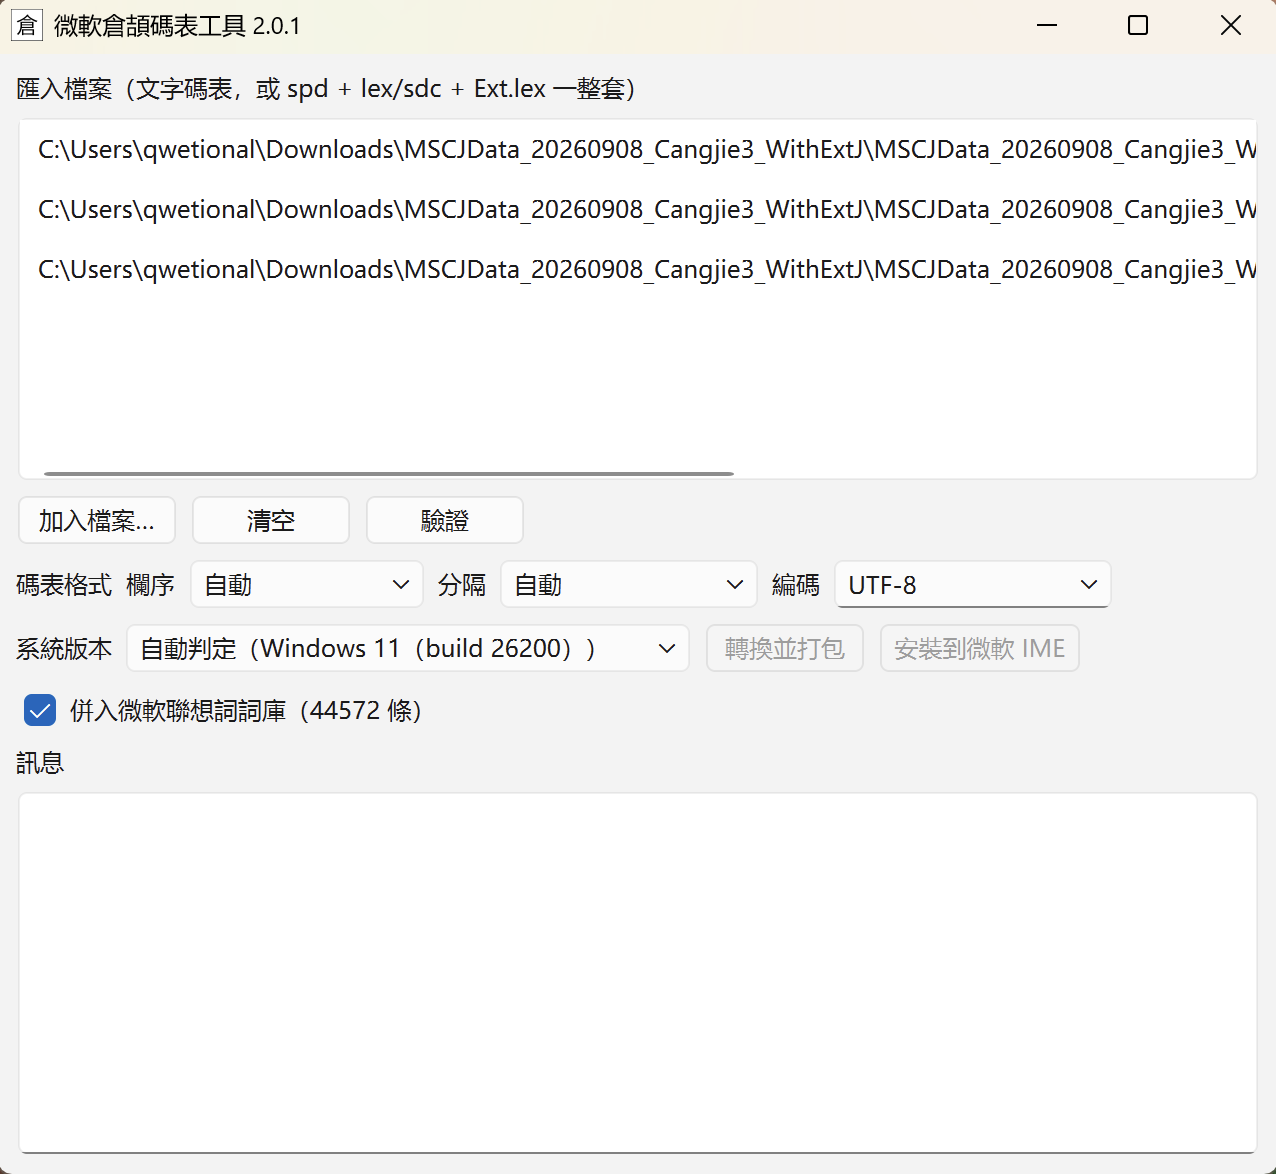1276x1174 pixels.
Task: Click inside the 訊息 message box
Action: click(638, 973)
